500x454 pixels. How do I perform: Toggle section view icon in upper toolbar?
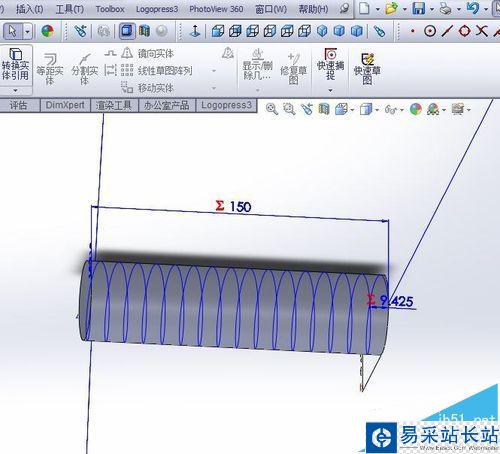(144, 31)
